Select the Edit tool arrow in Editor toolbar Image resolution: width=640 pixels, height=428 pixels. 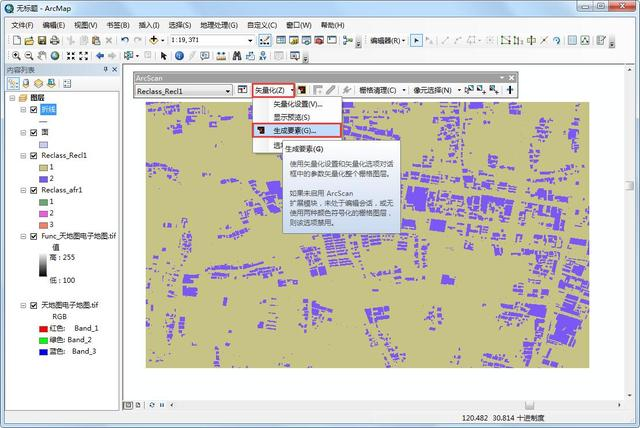[x=416, y=40]
